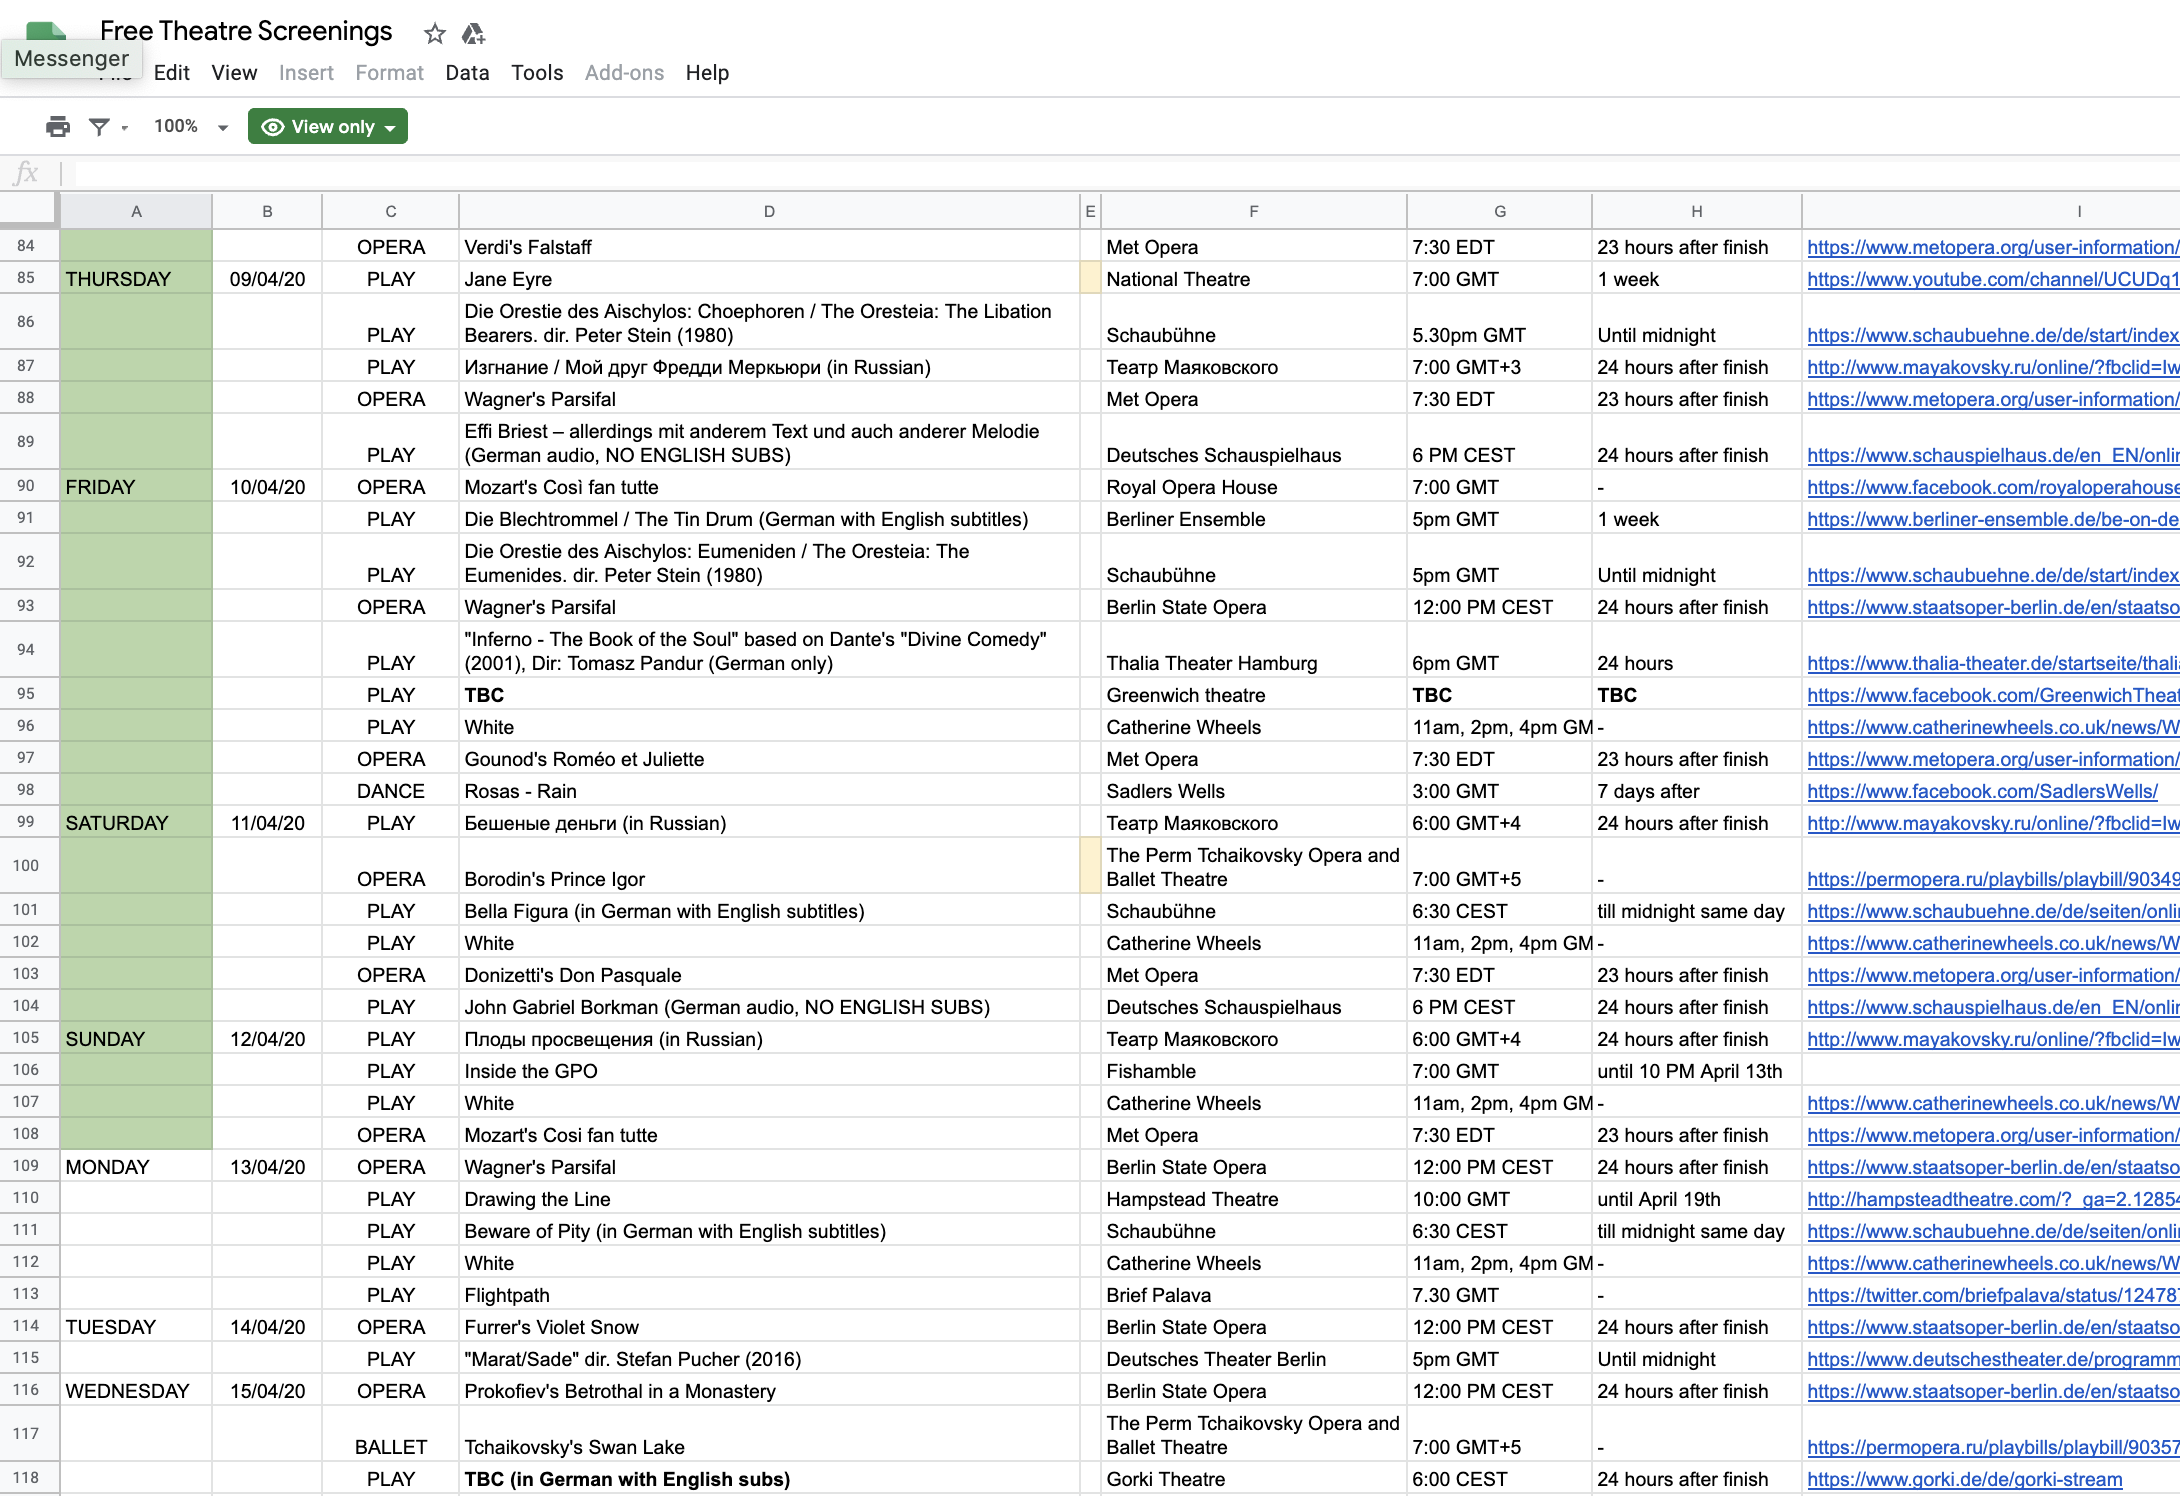Open the permopera.ru link for Swan Lake

click(1993, 1447)
